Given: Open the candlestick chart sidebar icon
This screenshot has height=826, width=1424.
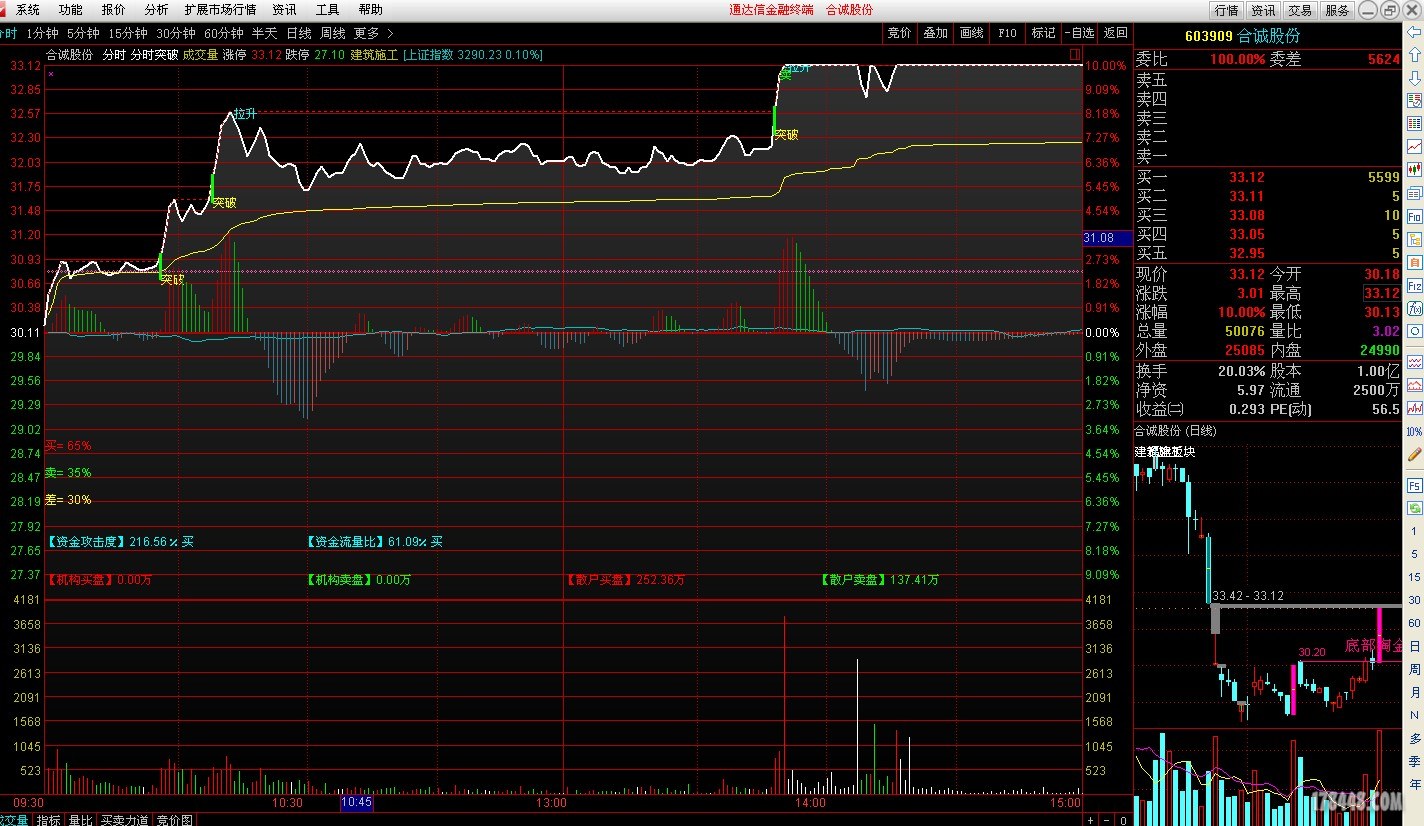Looking at the screenshot, I should [1414, 169].
